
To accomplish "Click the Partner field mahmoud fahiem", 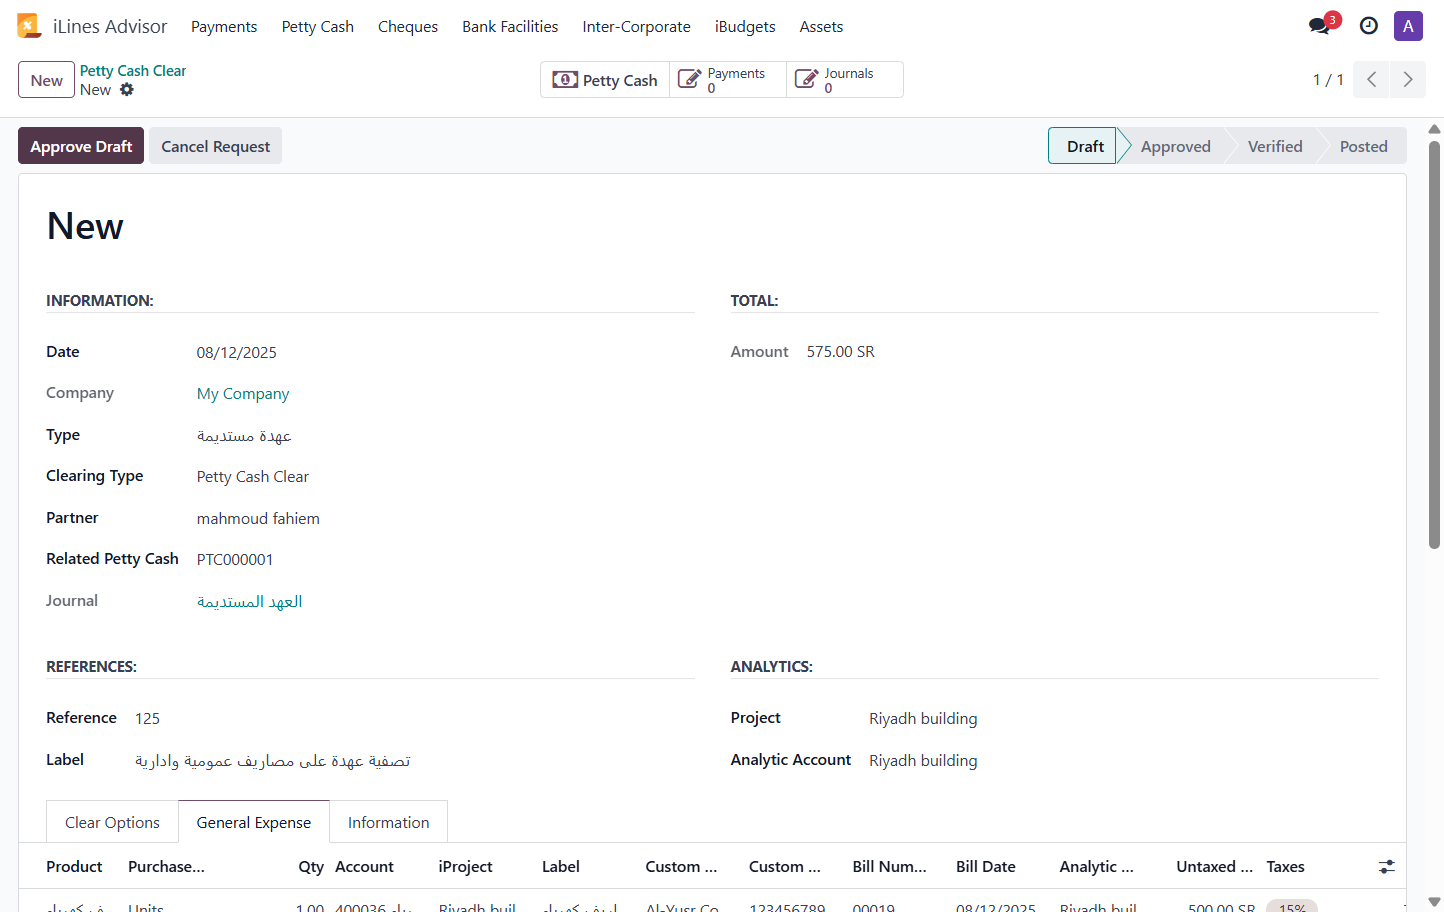I will pyautogui.click(x=258, y=519).
